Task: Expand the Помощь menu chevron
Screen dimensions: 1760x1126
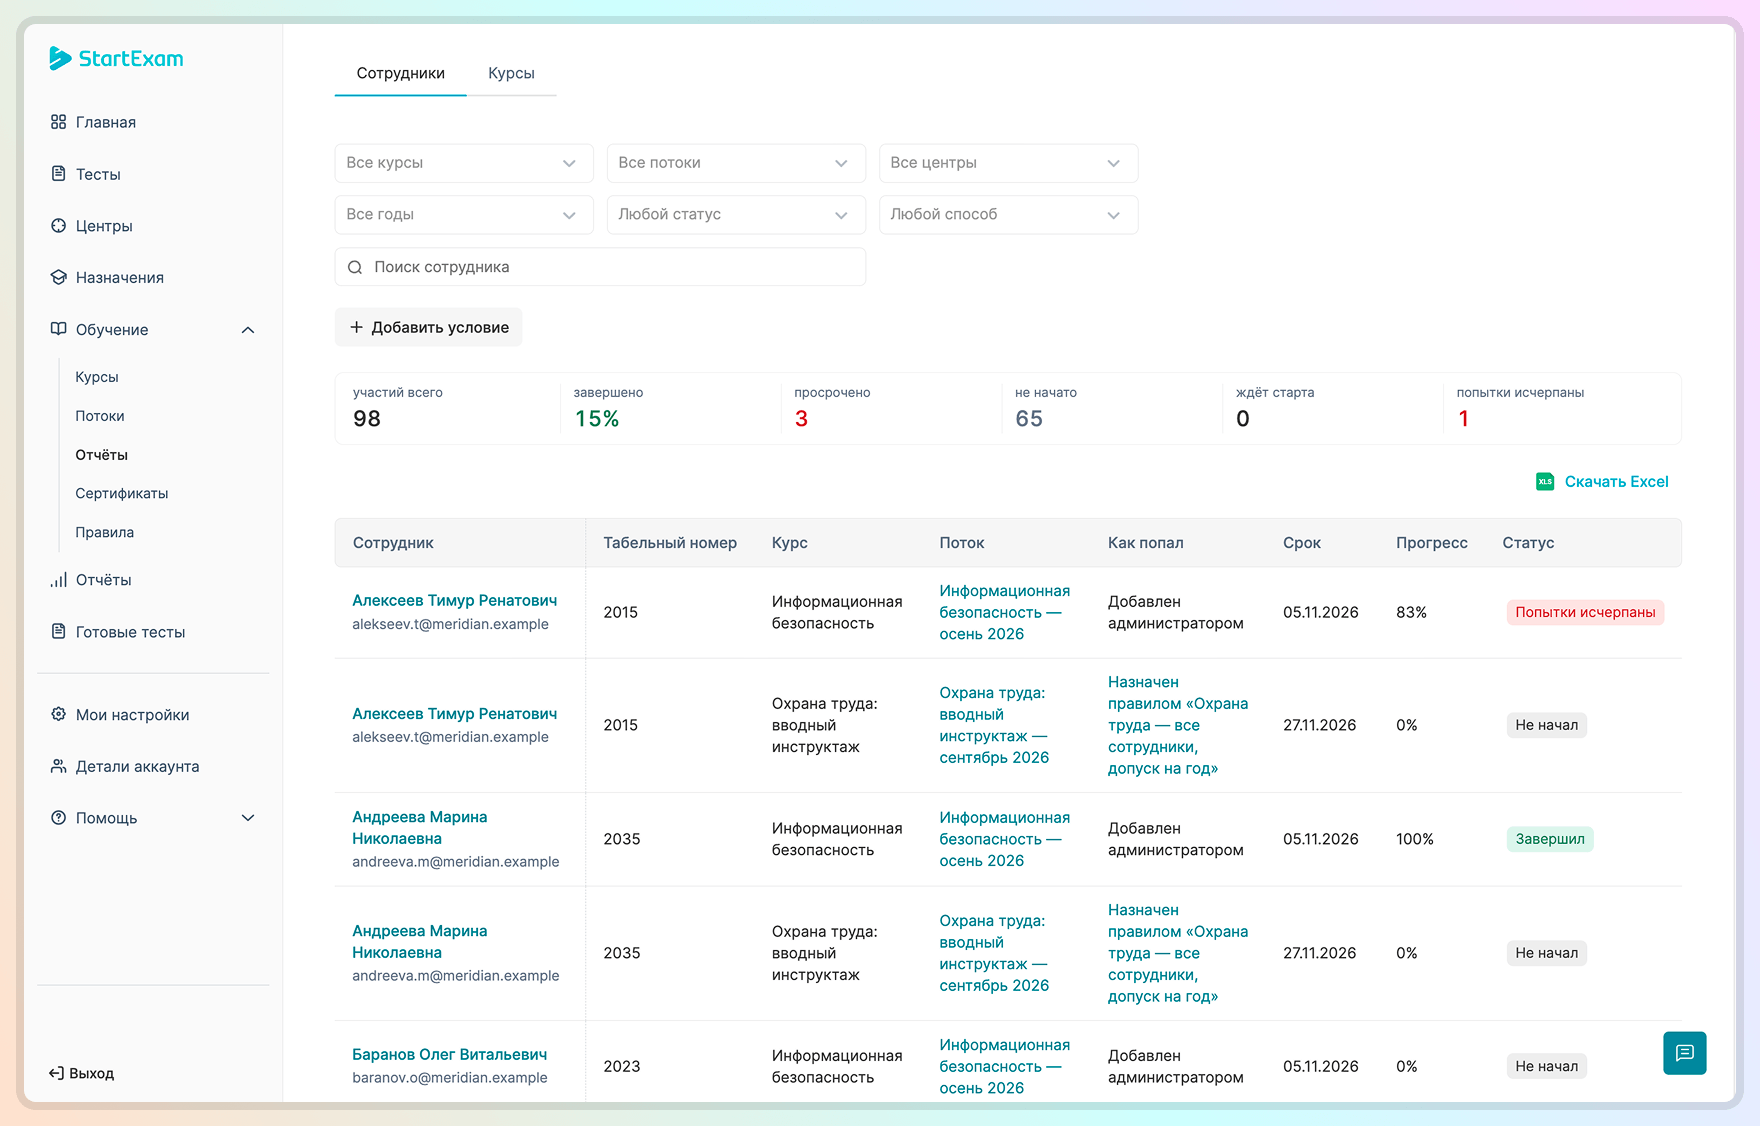Action: [x=248, y=818]
